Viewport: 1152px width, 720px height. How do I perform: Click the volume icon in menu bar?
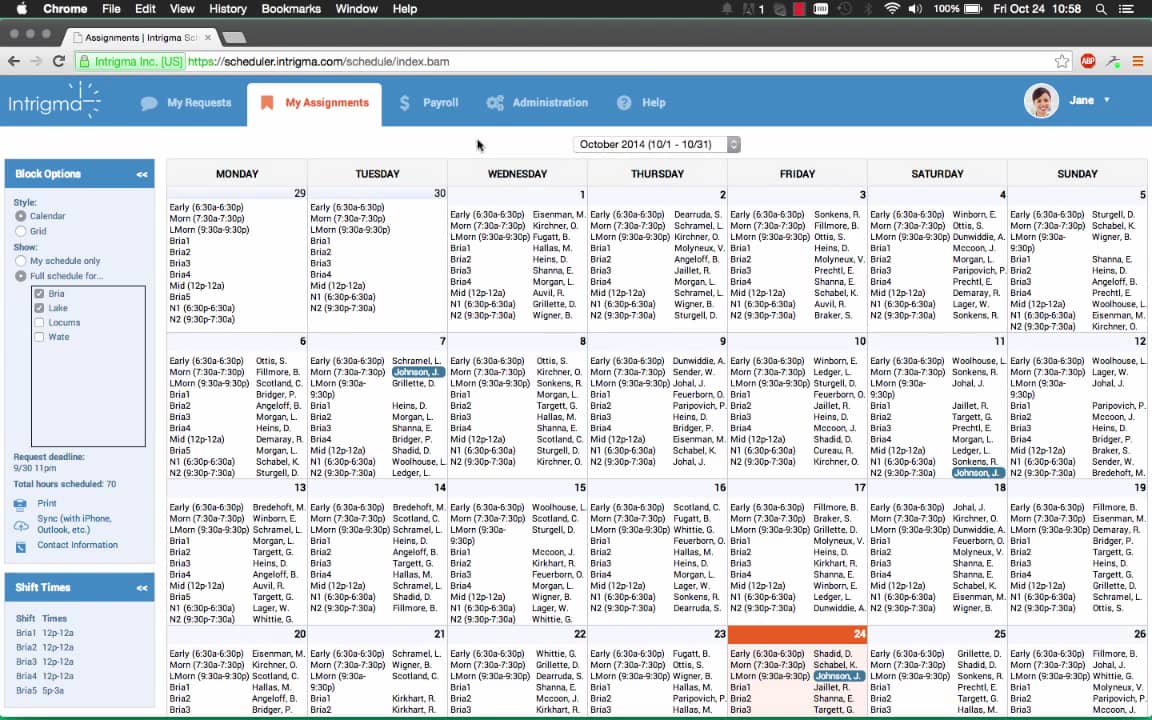tap(915, 9)
